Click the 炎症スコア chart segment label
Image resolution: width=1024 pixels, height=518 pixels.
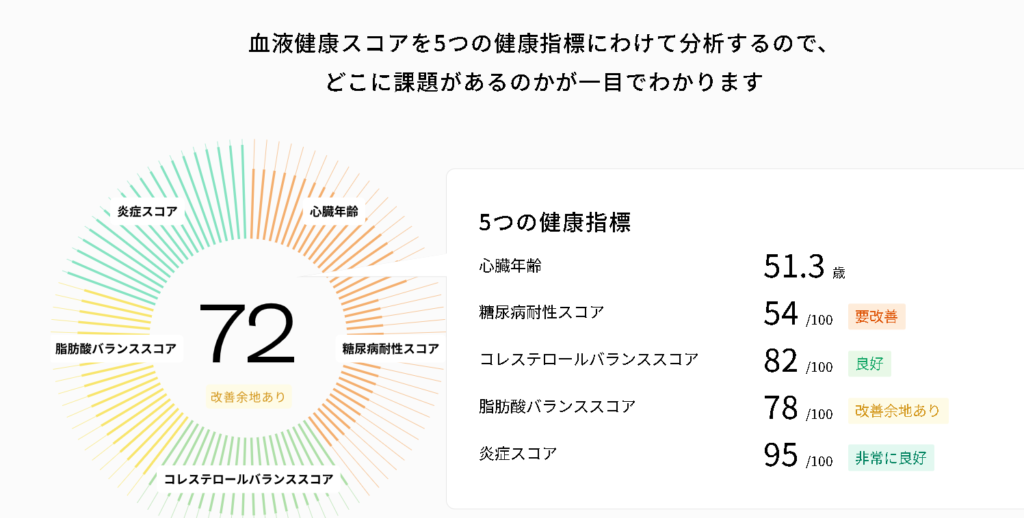(147, 211)
